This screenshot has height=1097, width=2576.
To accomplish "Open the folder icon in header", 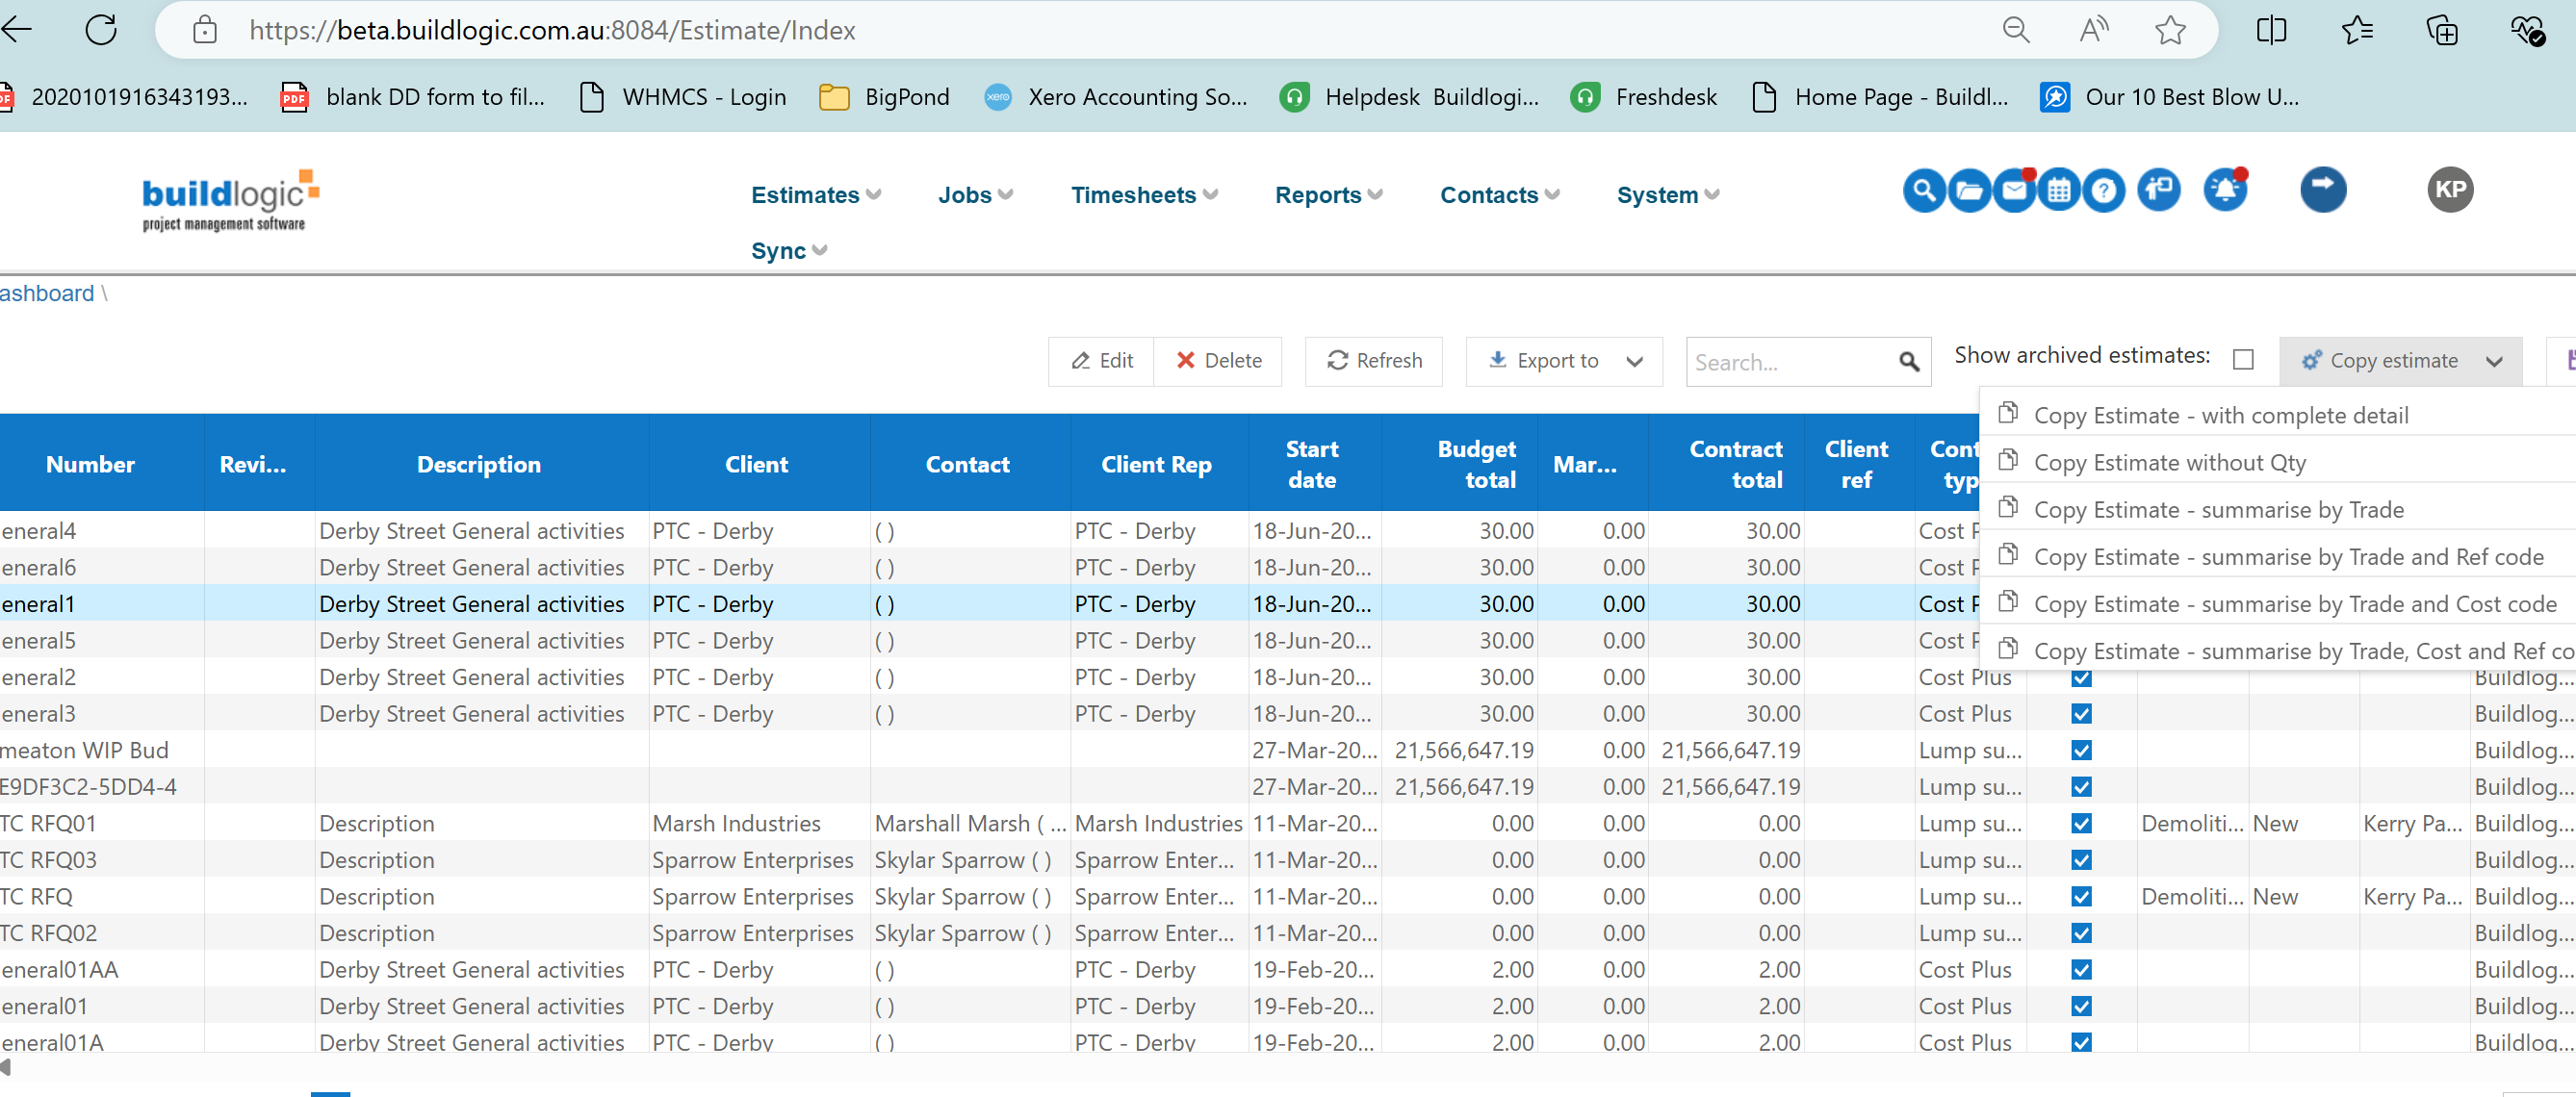I will pyautogui.click(x=1968, y=190).
